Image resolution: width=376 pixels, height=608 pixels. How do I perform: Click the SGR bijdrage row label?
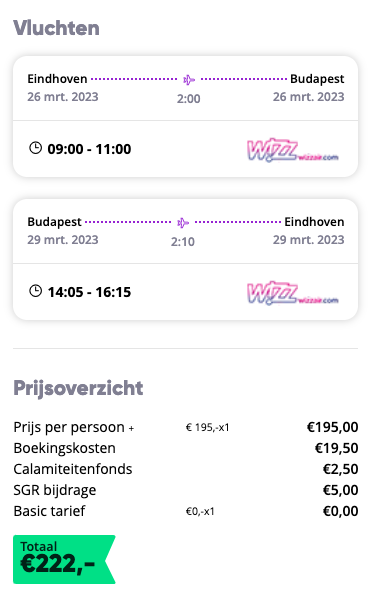tap(55, 491)
